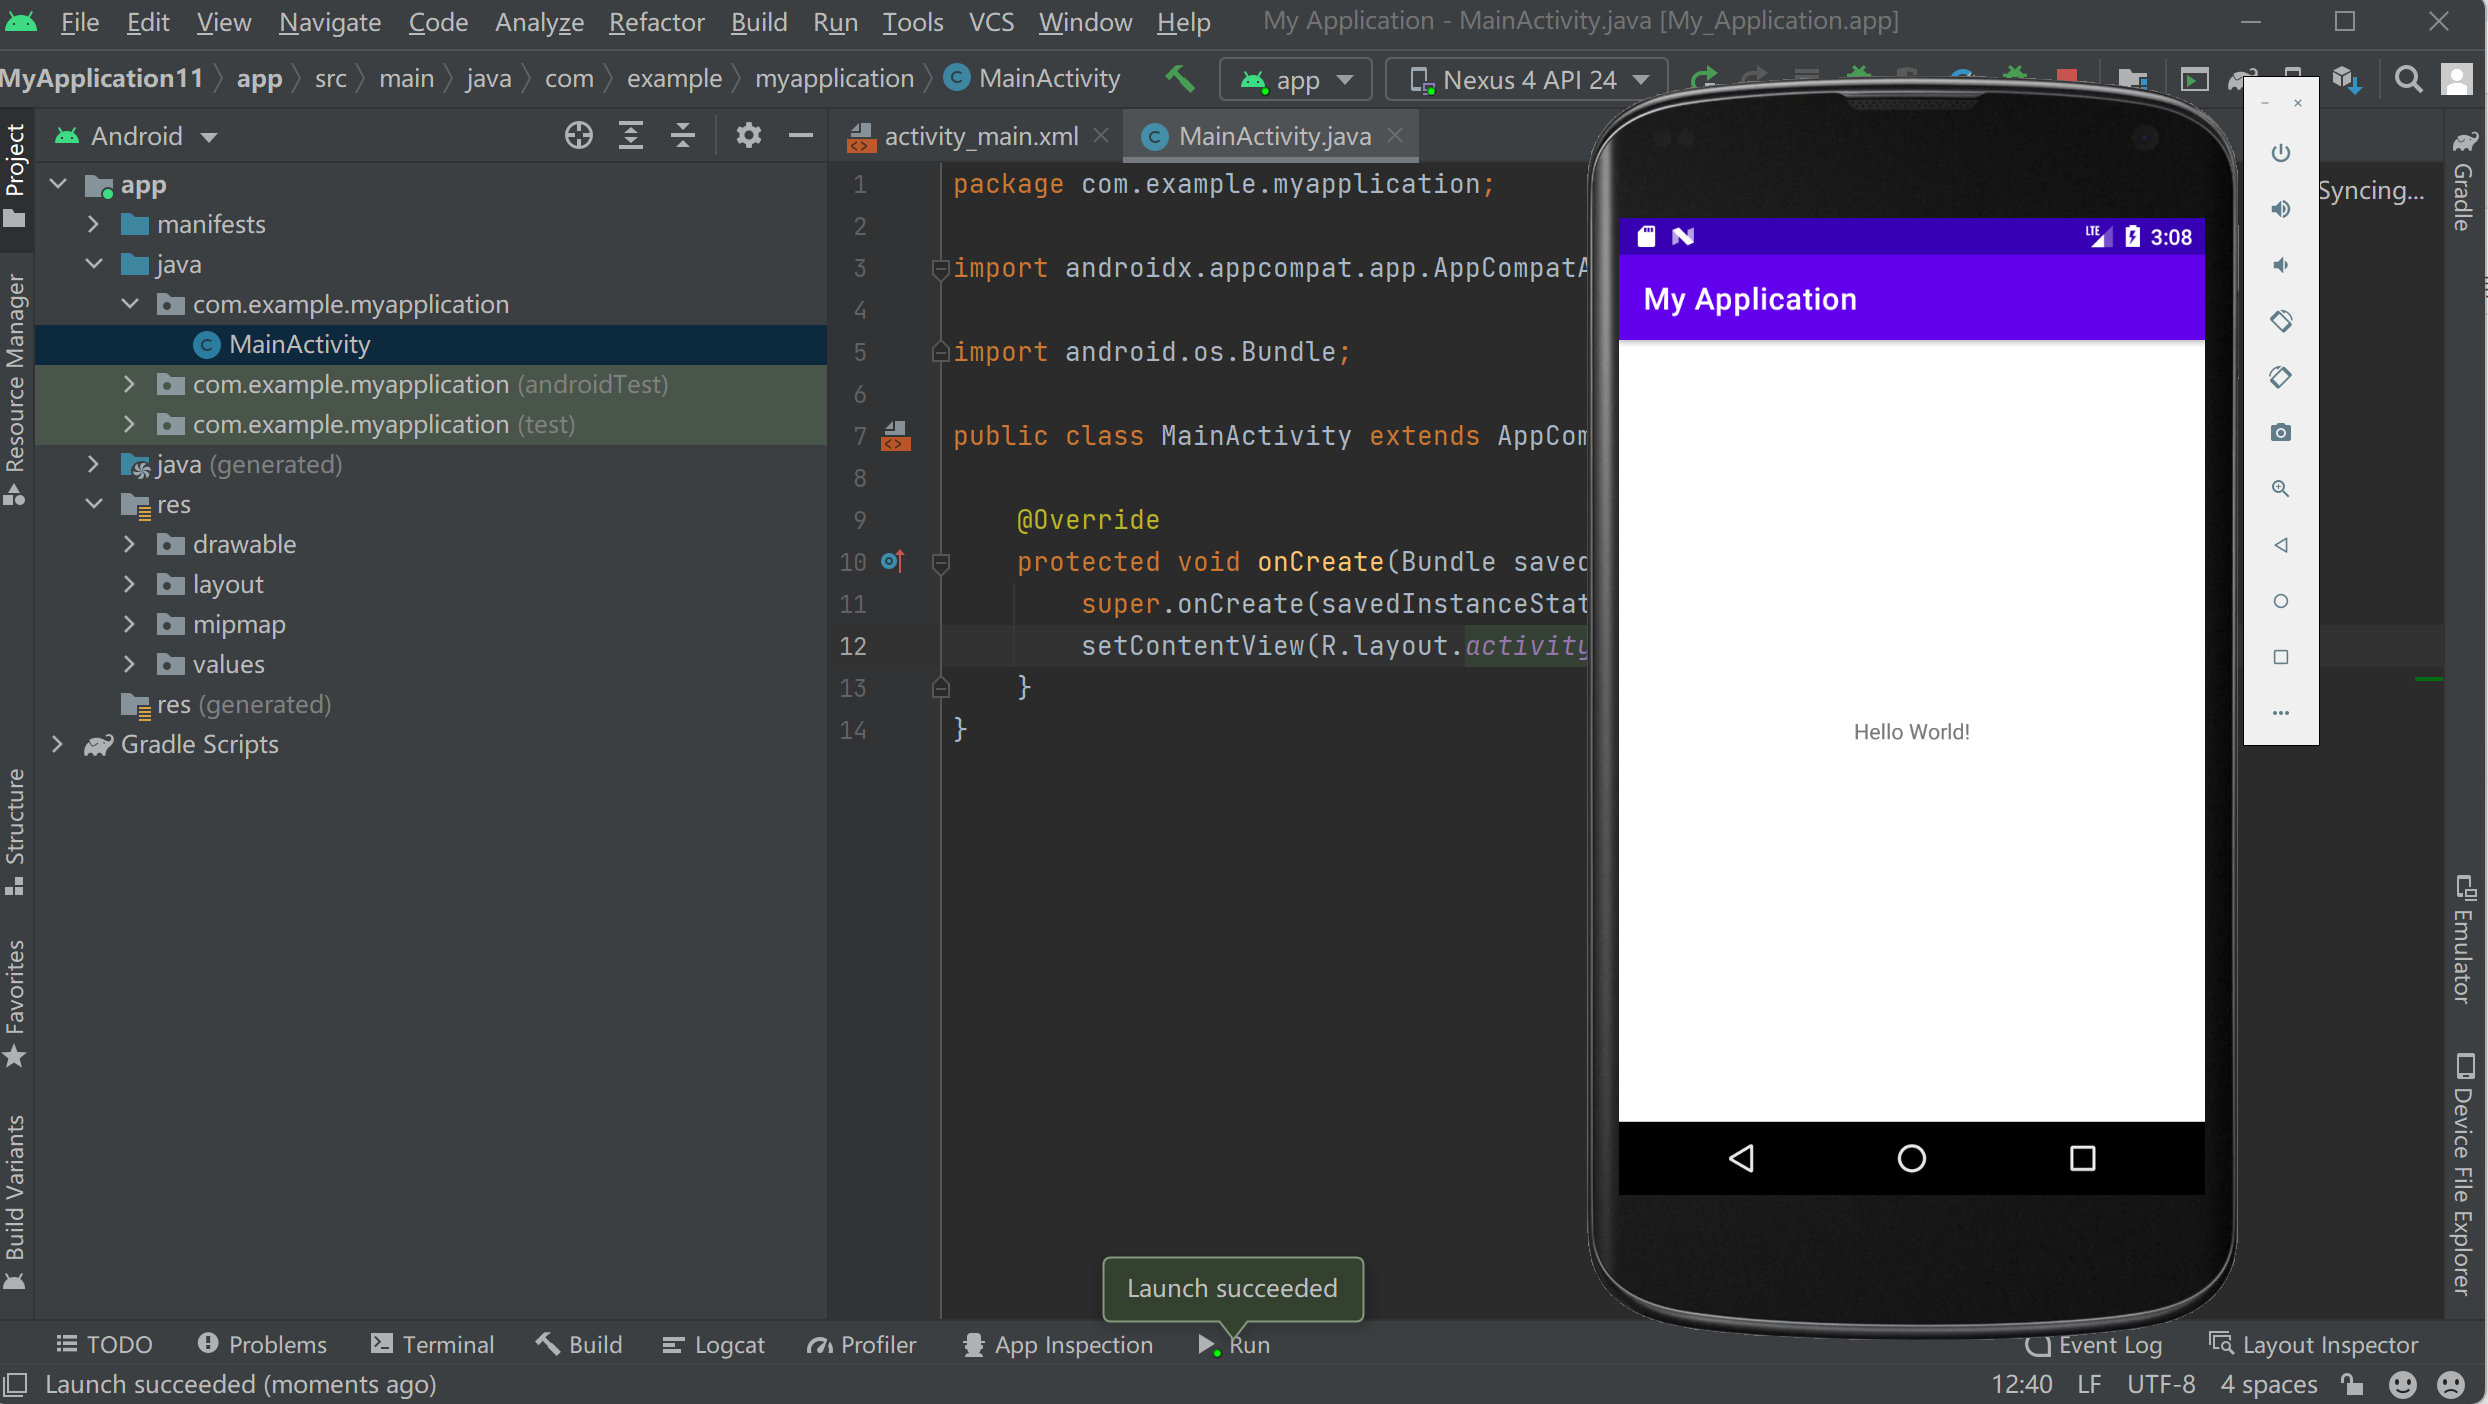Screen dimensions: 2488x1404
Task: Switch to the activity_main.xml tab
Action: pos(978,136)
